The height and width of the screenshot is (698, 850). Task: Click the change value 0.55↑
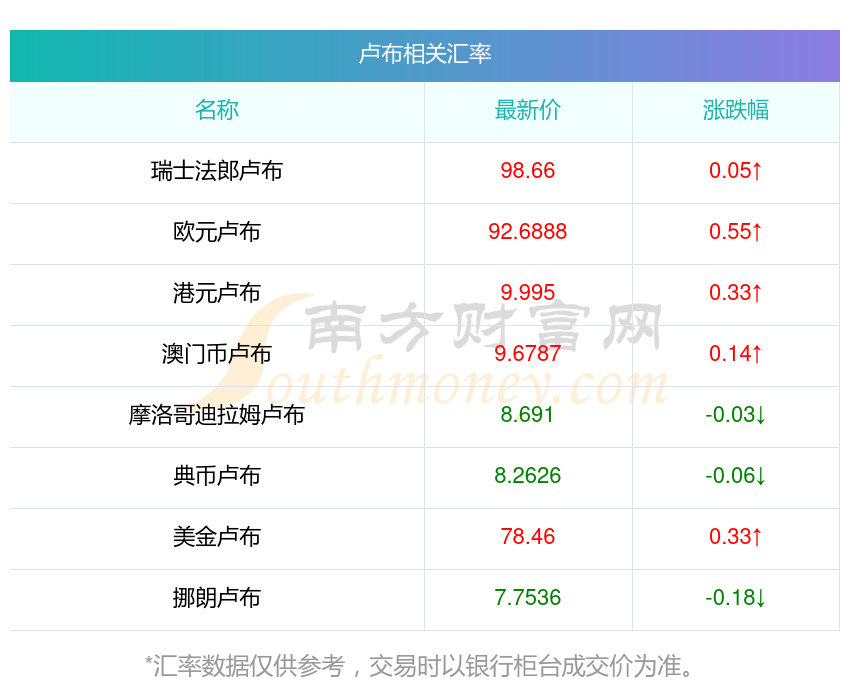736,232
